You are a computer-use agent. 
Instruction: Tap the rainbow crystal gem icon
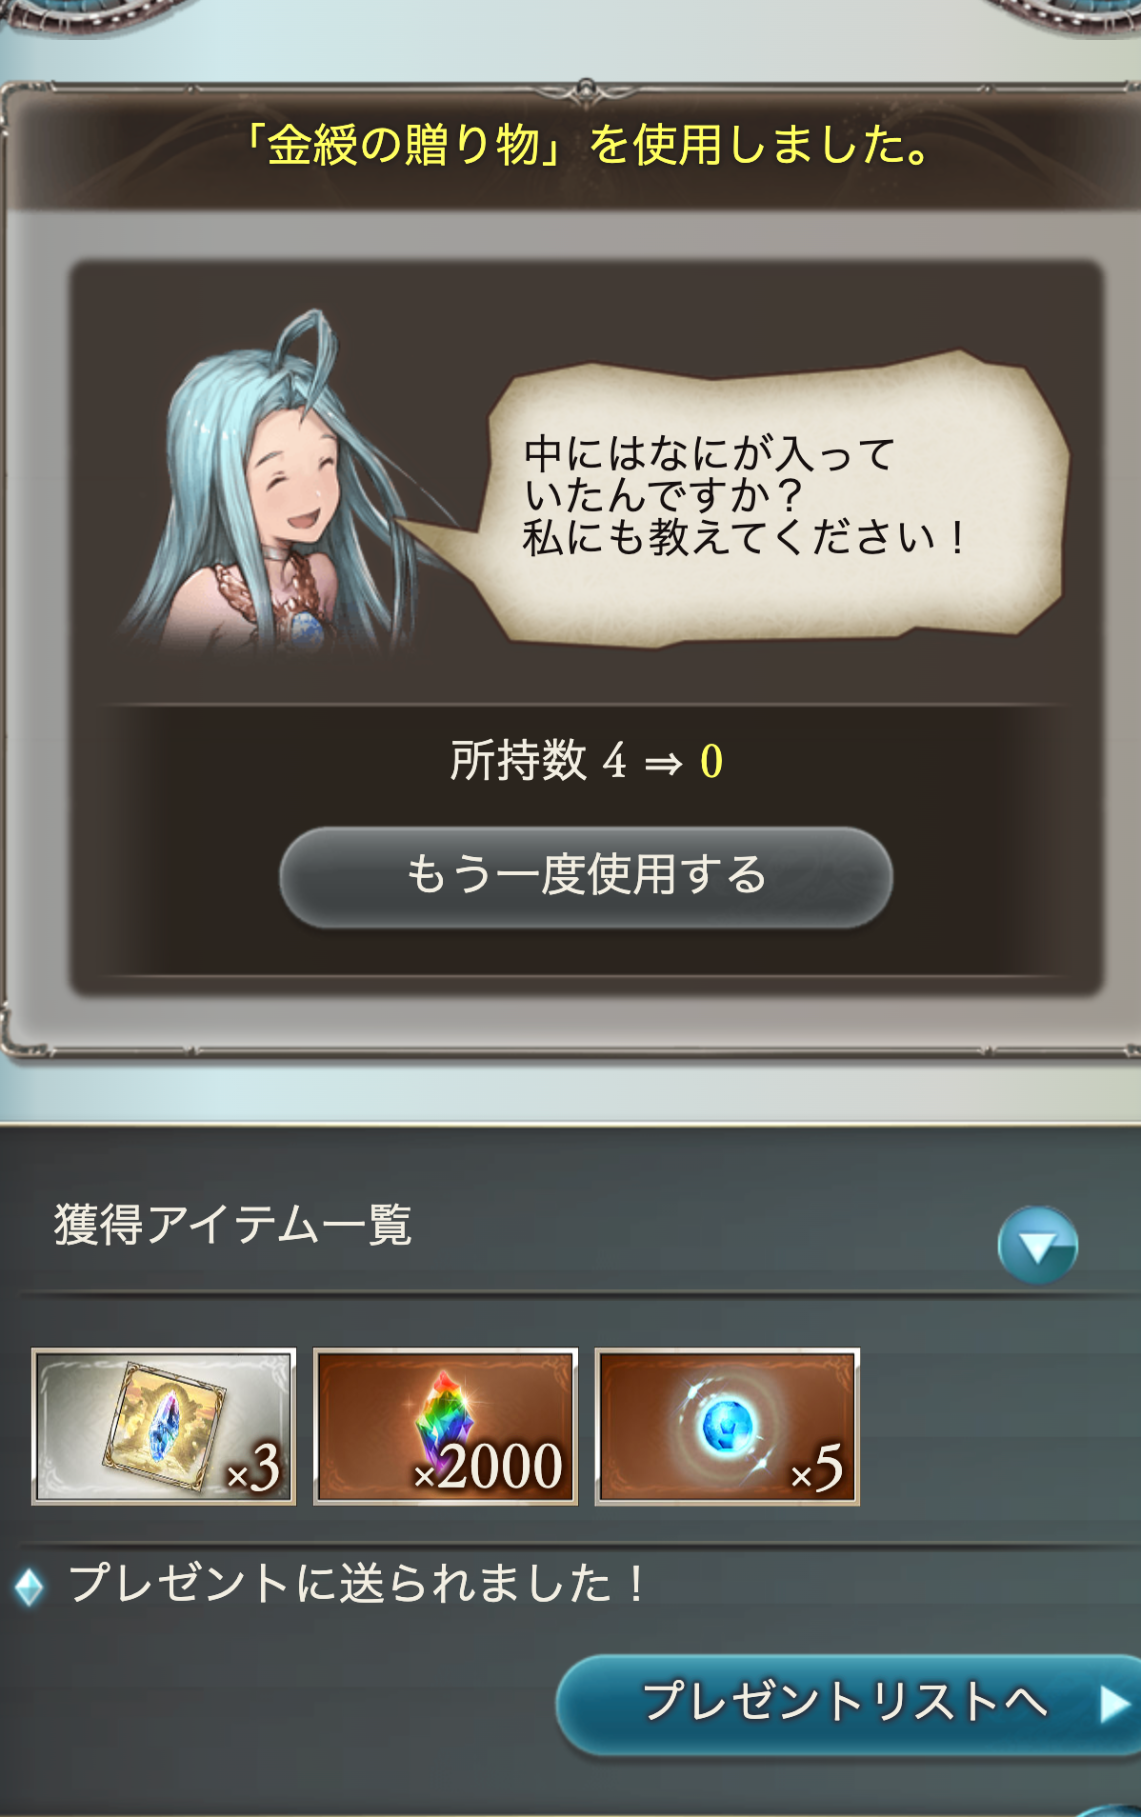pos(446,1409)
